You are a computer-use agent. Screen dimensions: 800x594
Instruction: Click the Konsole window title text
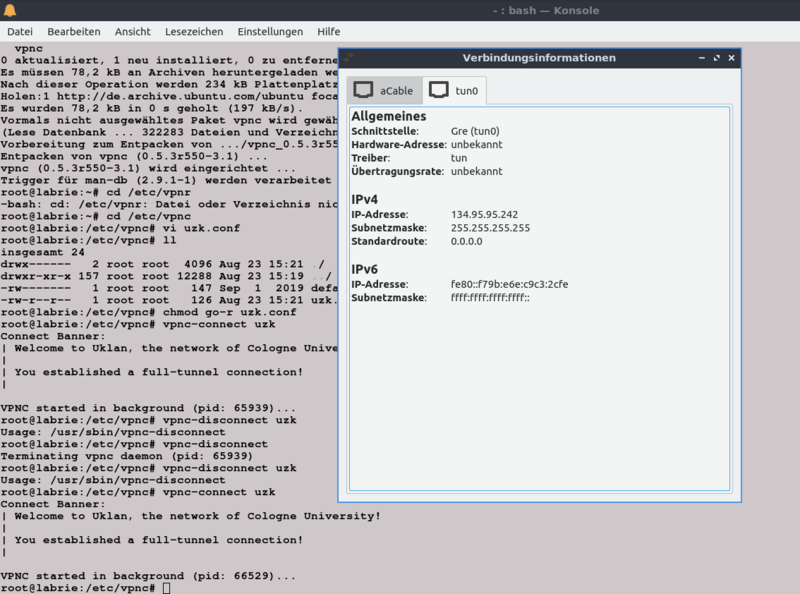point(546,10)
